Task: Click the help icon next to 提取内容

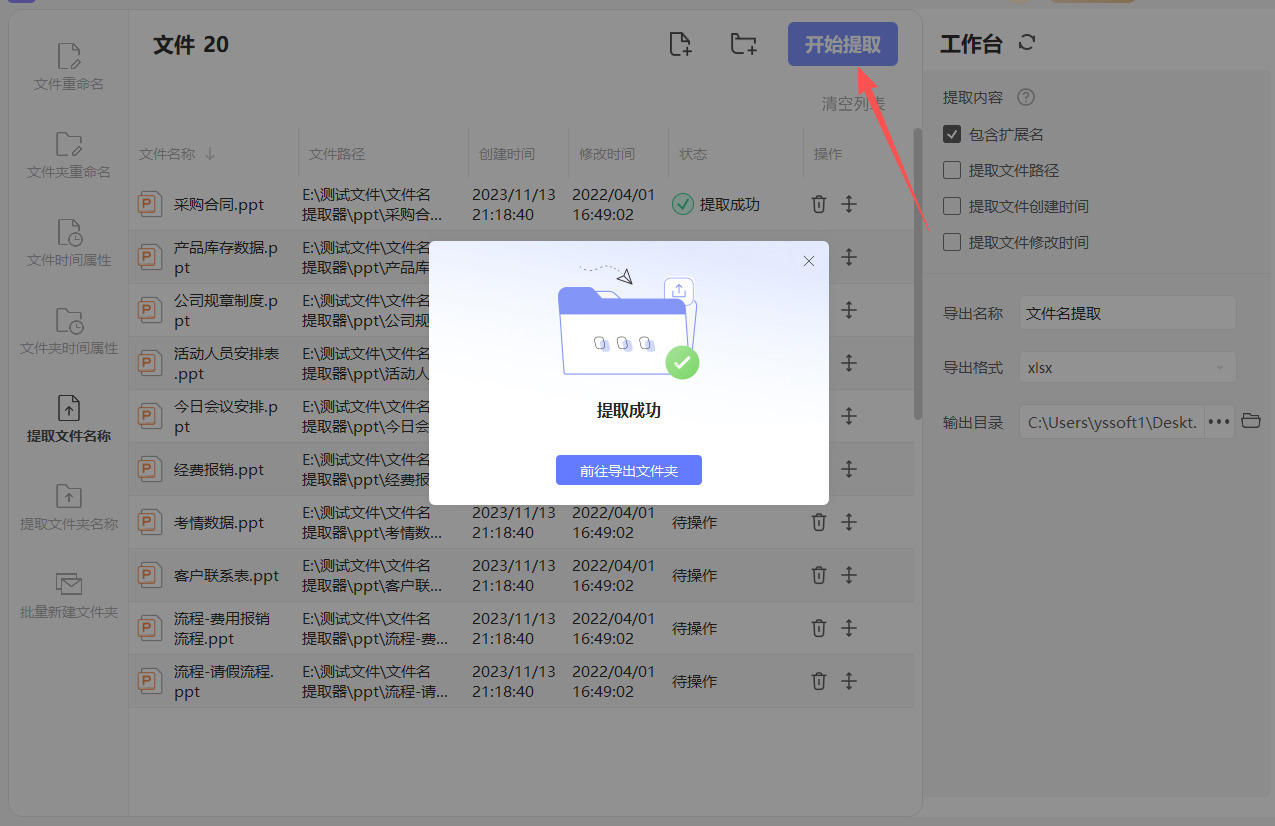Action: [x=1025, y=98]
